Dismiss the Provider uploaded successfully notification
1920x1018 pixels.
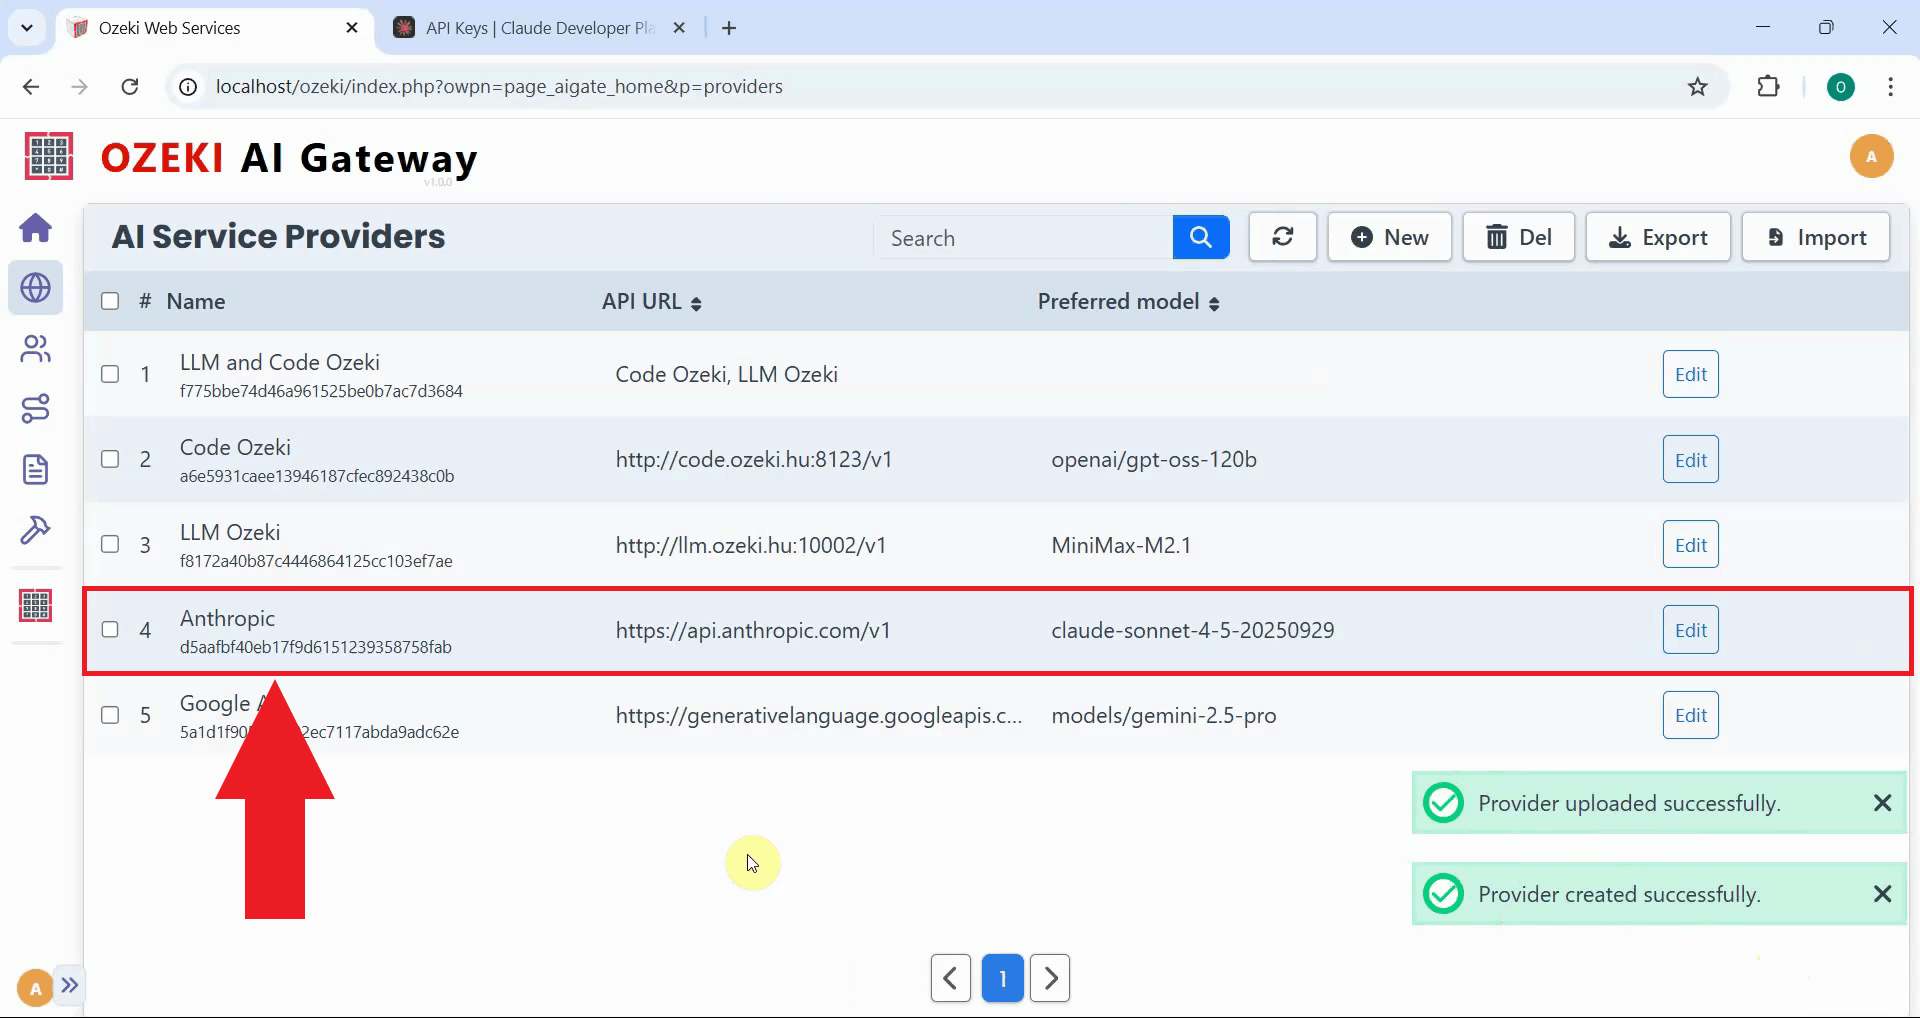[x=1882, y=803]
